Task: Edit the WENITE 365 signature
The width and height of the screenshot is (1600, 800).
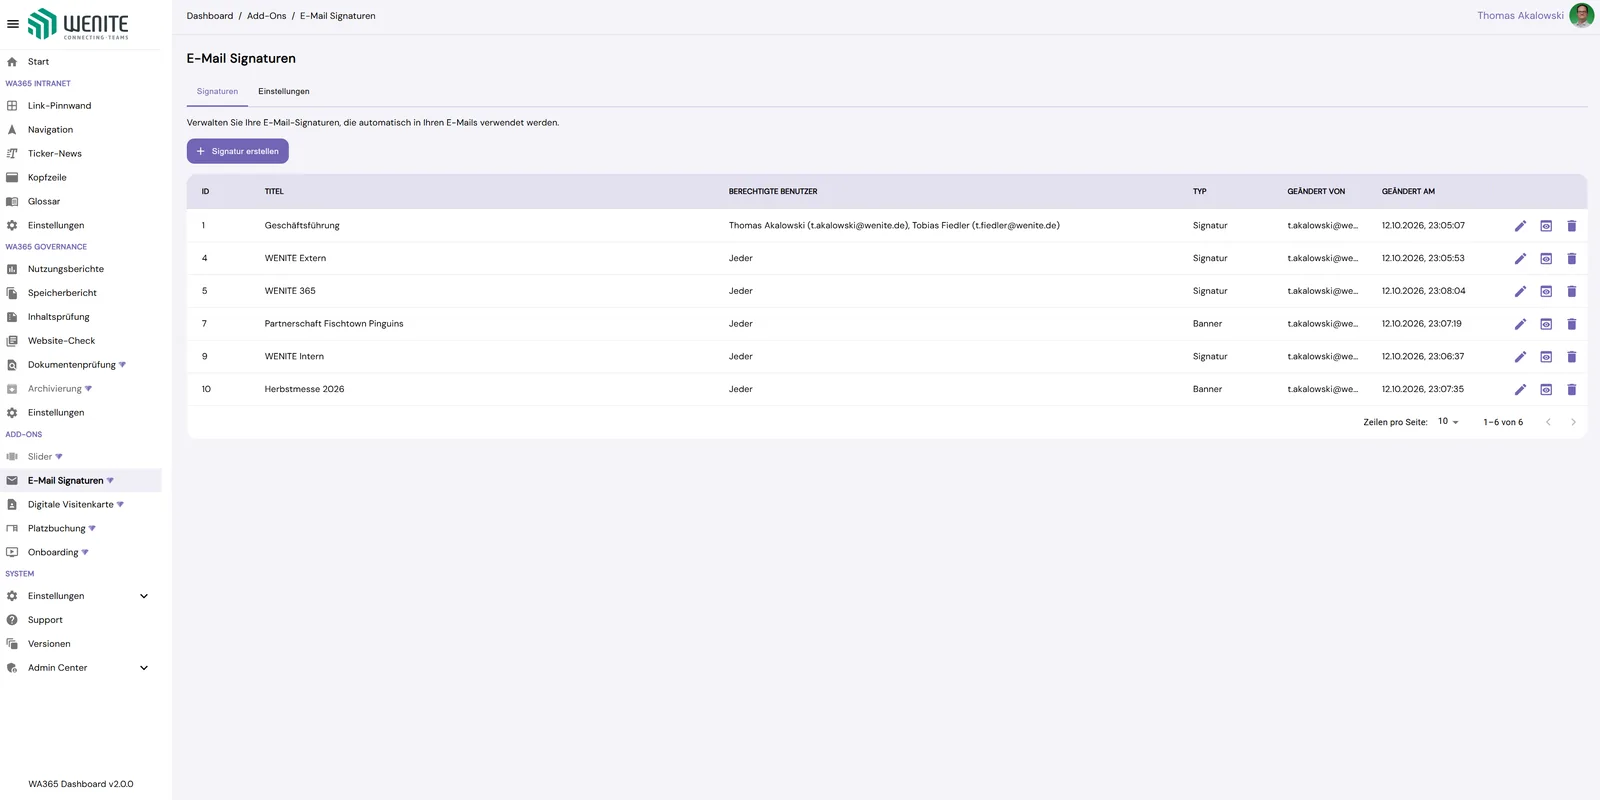Action: tap(1520, 292)
